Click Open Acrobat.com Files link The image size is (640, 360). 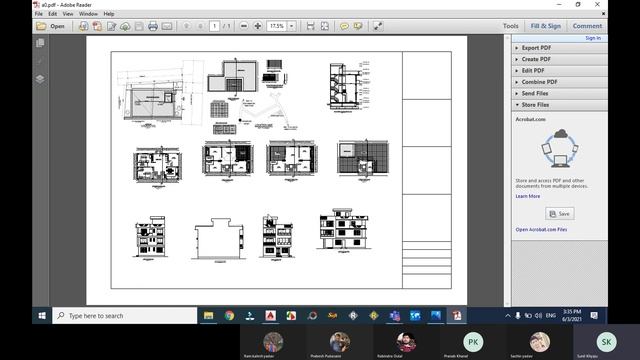coord(541,230)
